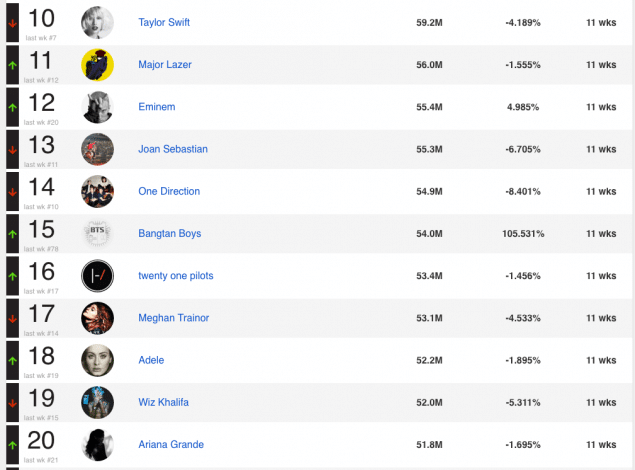Click Eminem's black-and-white avatar
This screenshot has height=470, width=635.
coord(97,107)
